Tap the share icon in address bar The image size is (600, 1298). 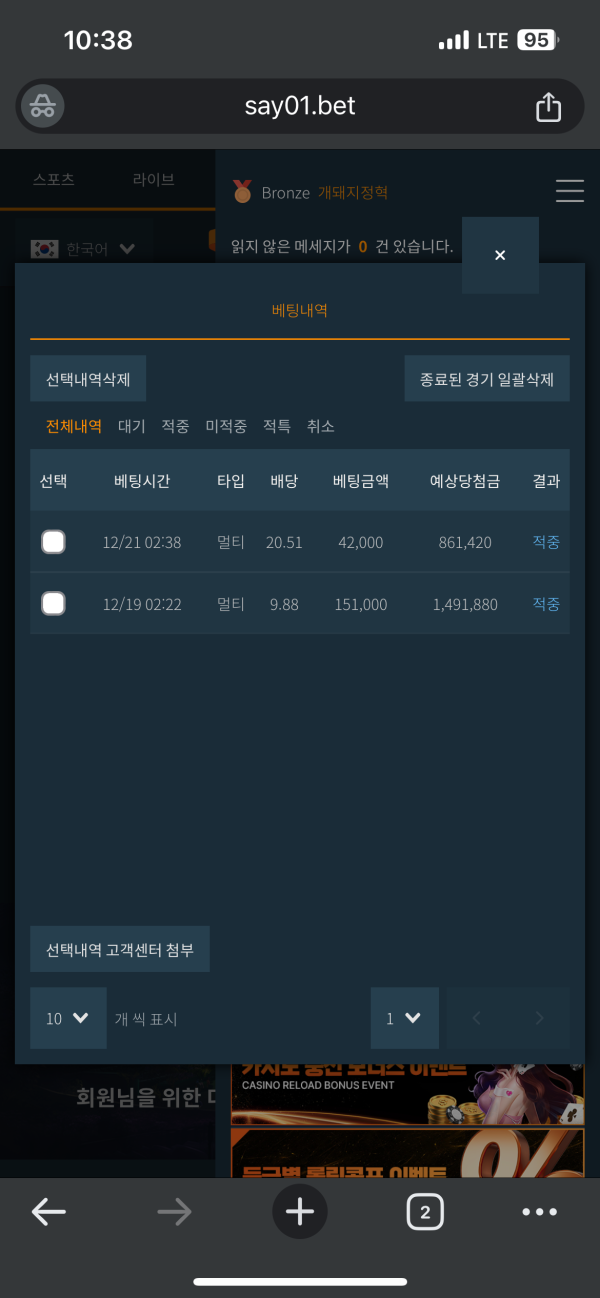tap(548, 107)
